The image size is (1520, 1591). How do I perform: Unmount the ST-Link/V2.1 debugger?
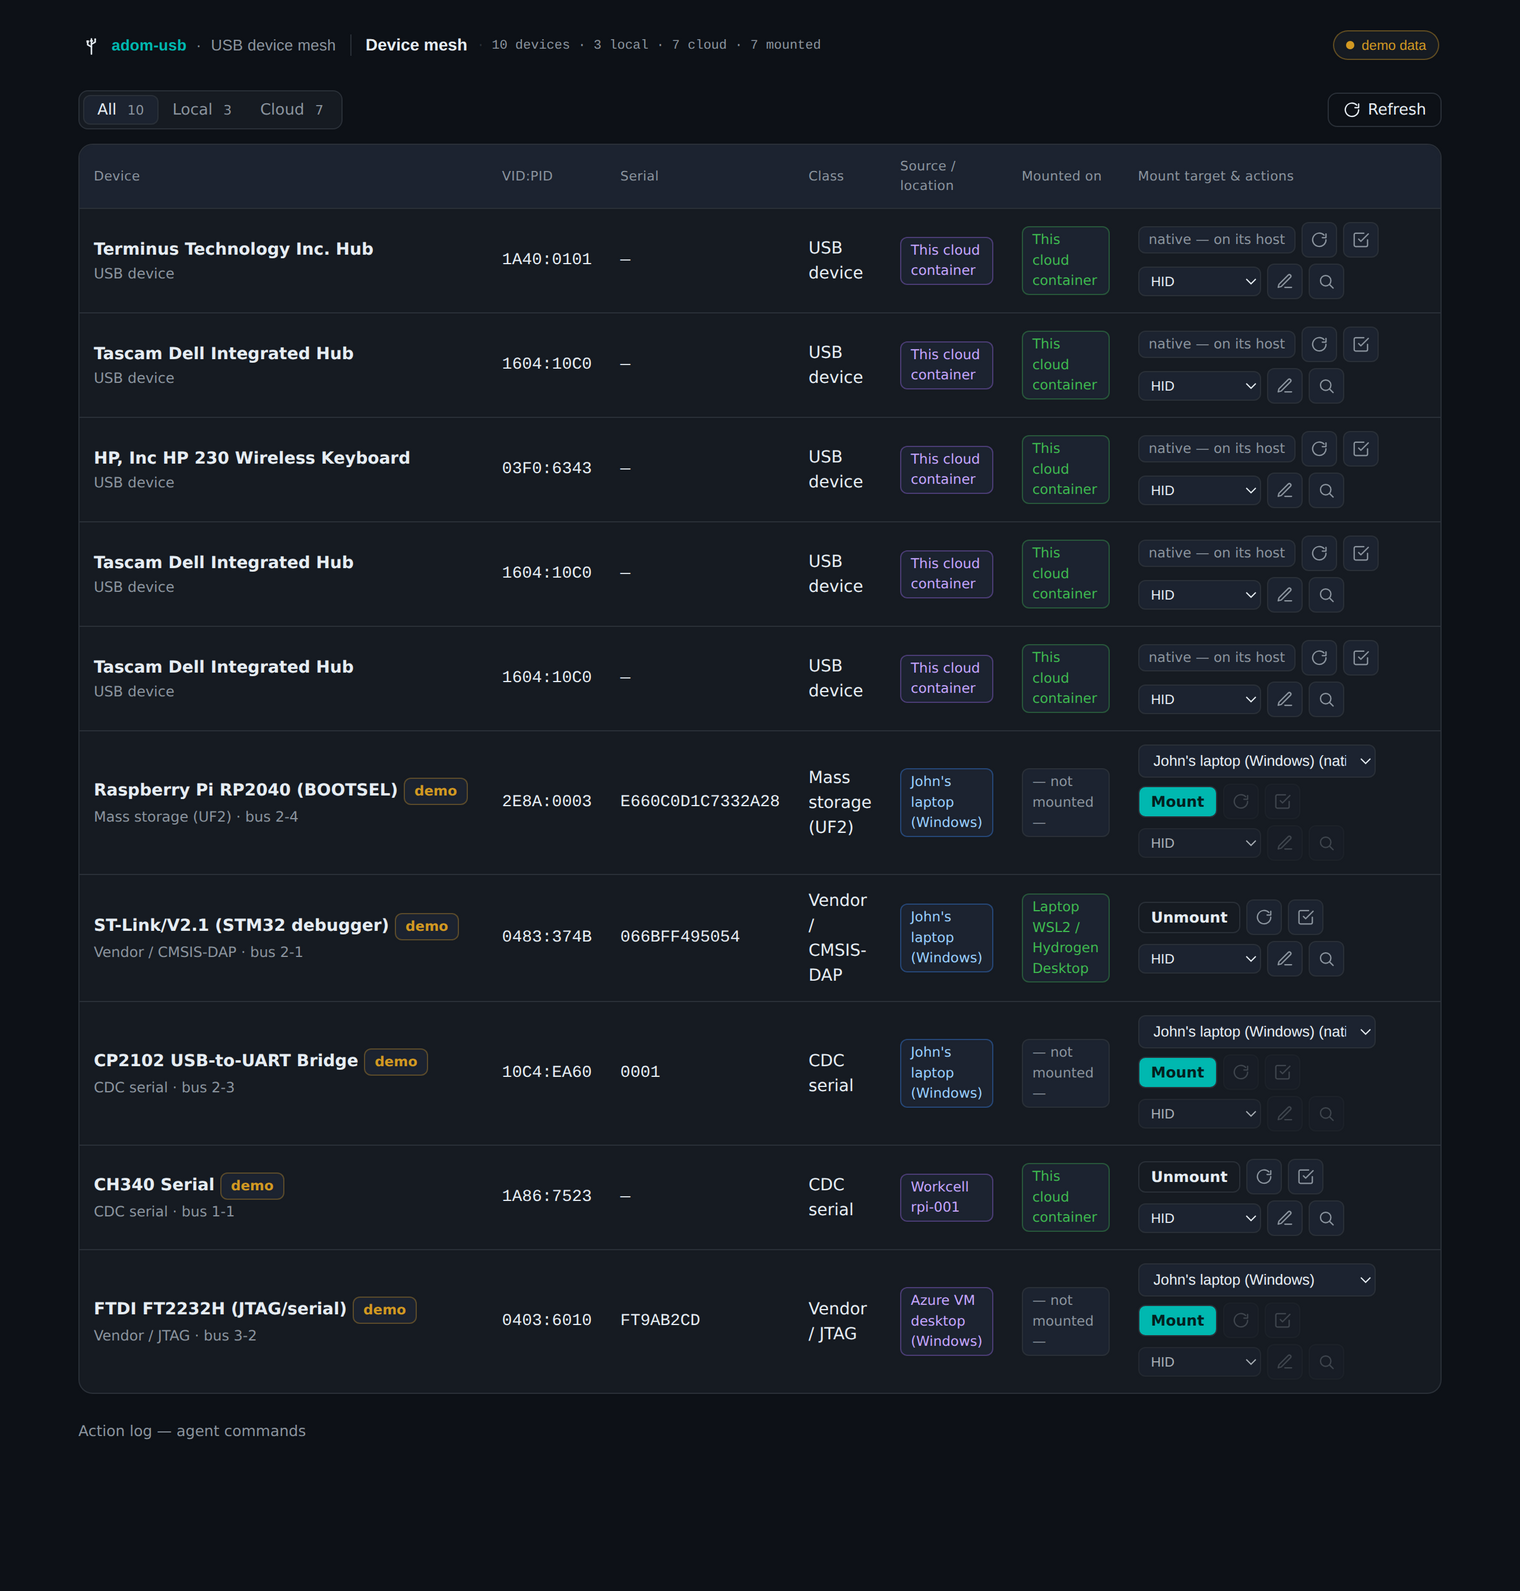pyautogui.click(x=1189, y=917)
